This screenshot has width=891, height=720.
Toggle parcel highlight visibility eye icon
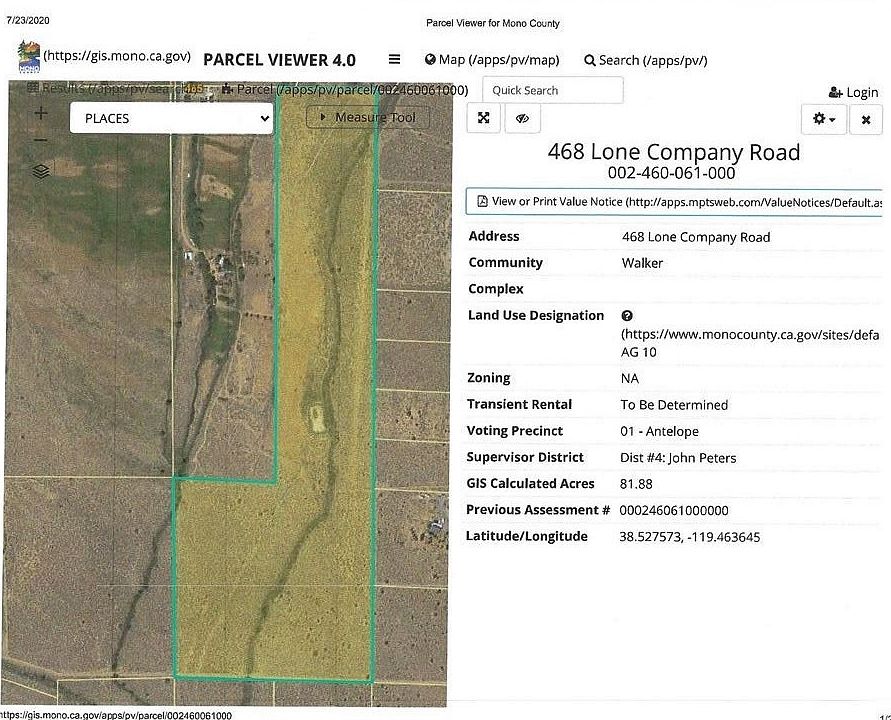pos(522,119)
